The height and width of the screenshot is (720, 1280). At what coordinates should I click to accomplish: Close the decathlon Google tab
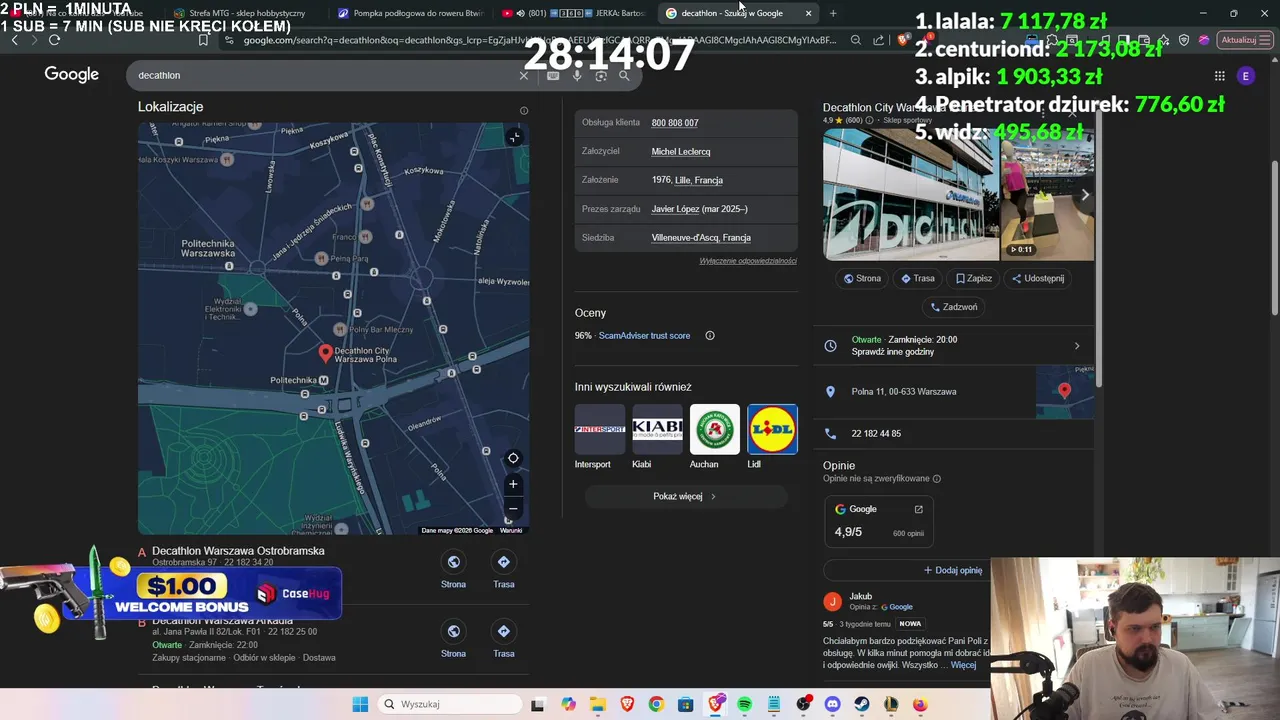[x=808, y=13]
